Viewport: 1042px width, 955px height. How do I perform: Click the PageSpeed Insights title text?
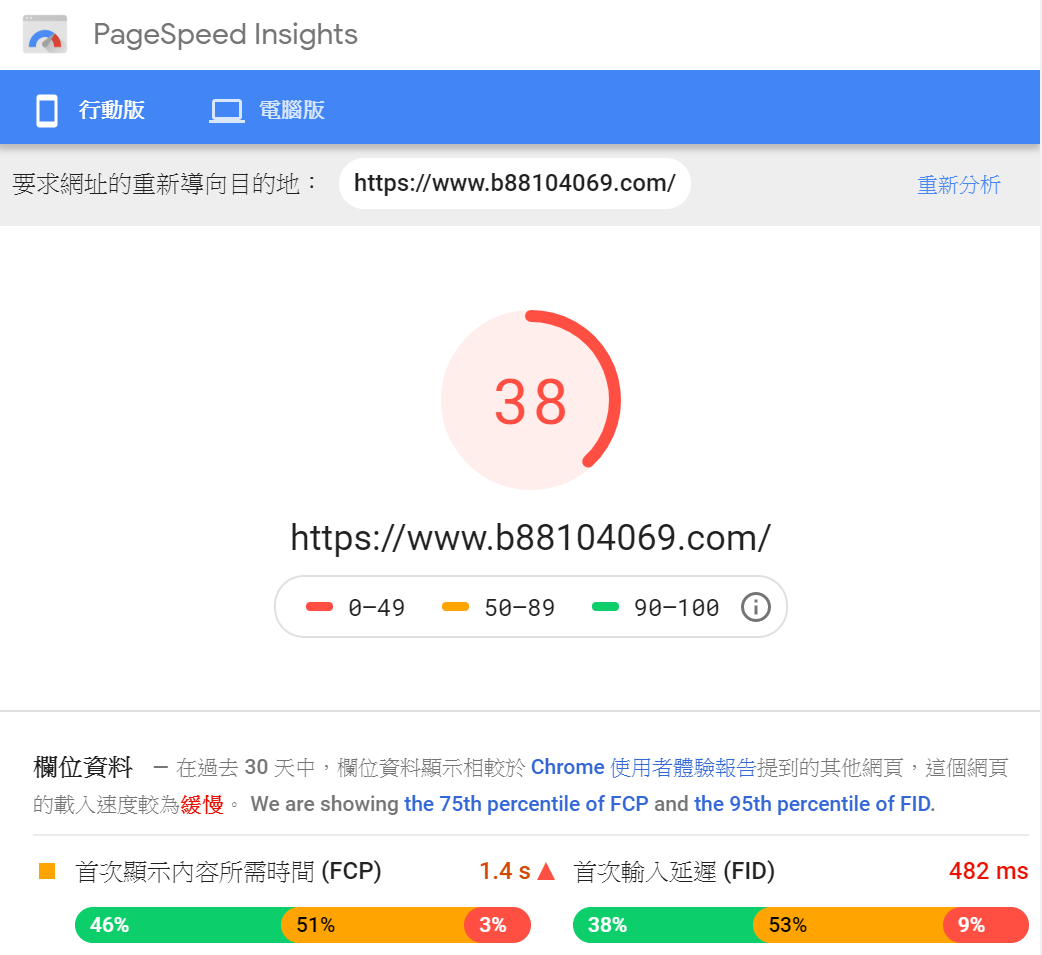pyautogui.click(x=225, y=35)
